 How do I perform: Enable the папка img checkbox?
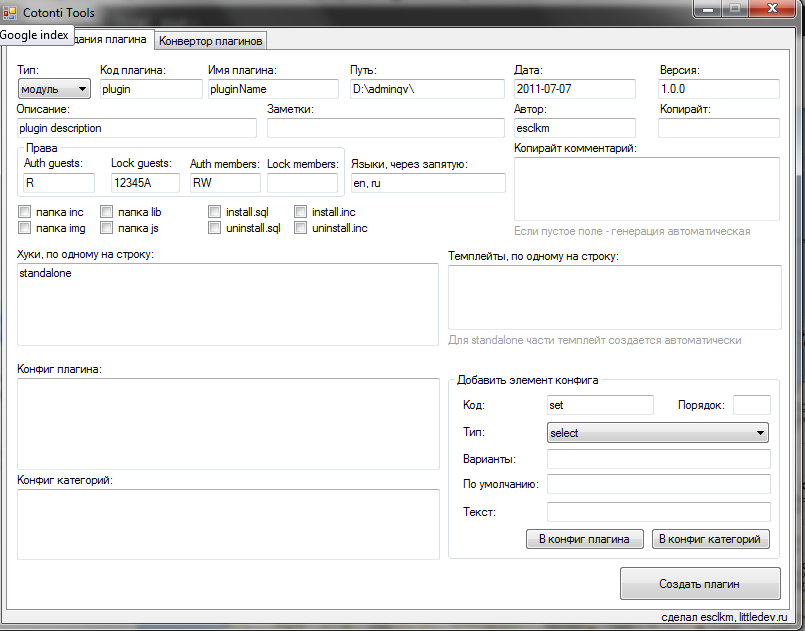[24, 227]
